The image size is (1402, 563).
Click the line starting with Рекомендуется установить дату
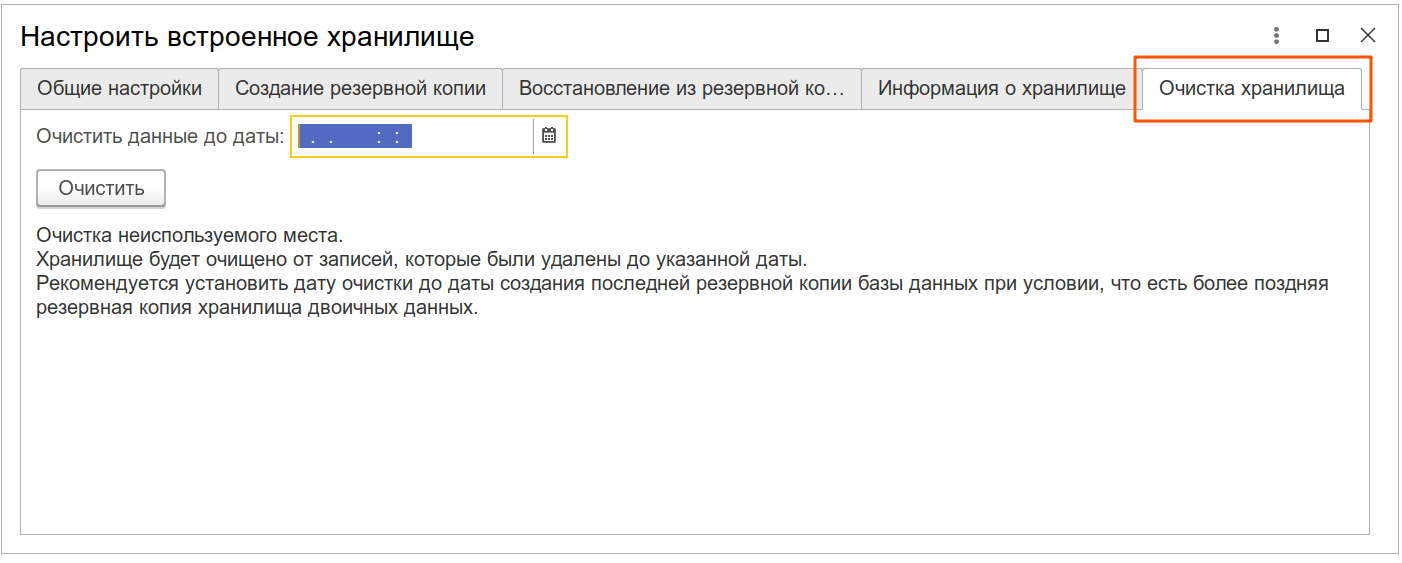[680, 283]
